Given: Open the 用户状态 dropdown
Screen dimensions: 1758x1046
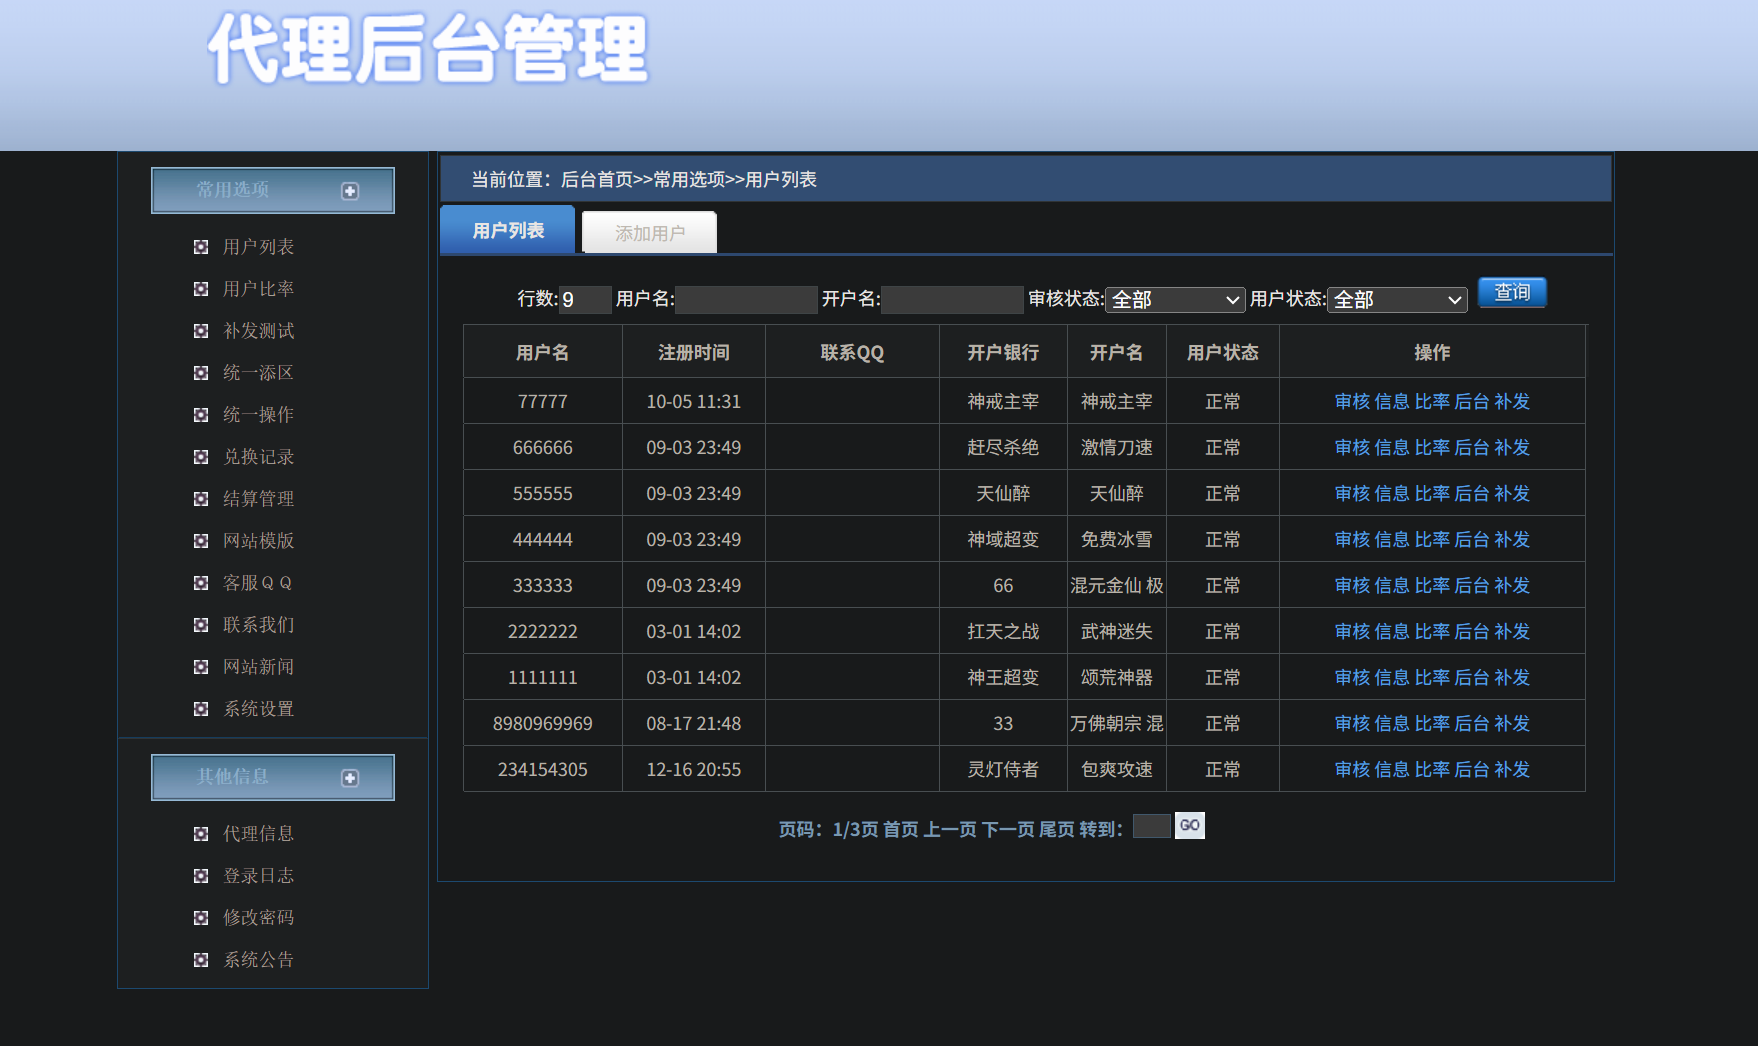Looking at the screenshot, I should click(x=1397, y=300).
